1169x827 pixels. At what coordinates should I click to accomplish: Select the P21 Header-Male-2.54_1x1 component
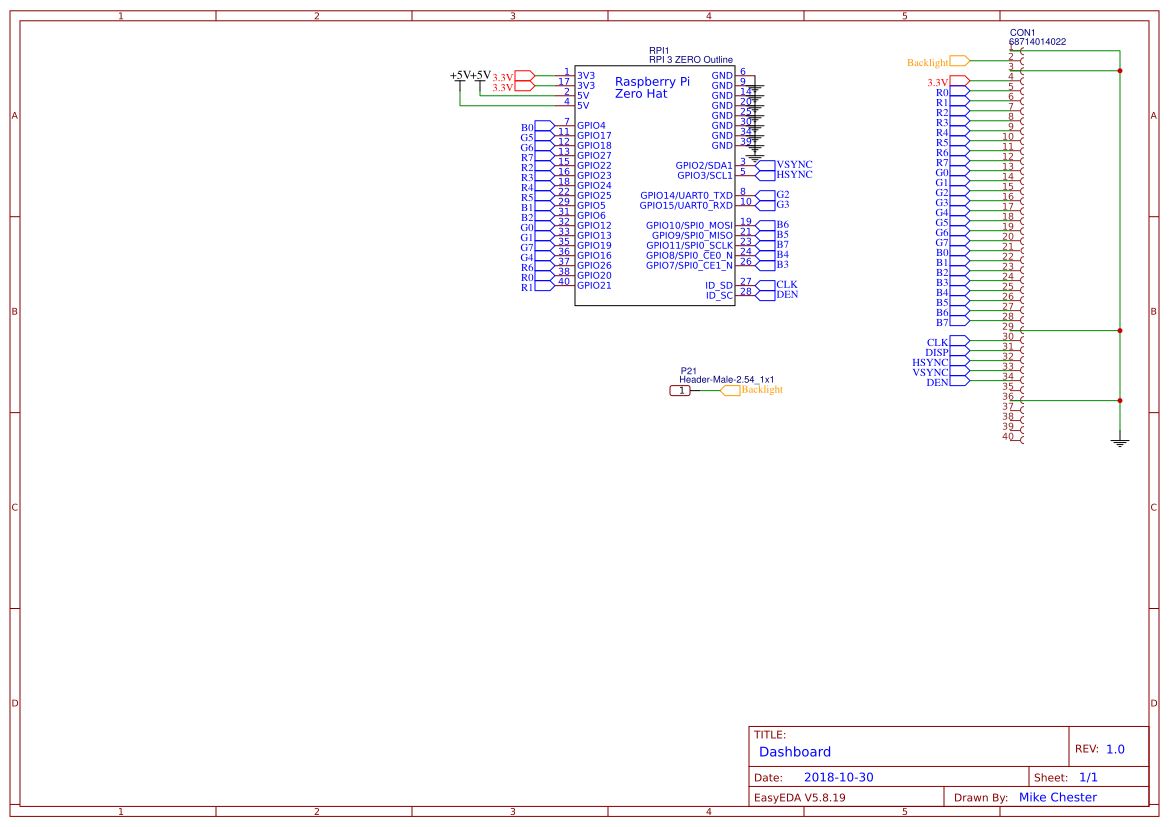click(680, 392)
